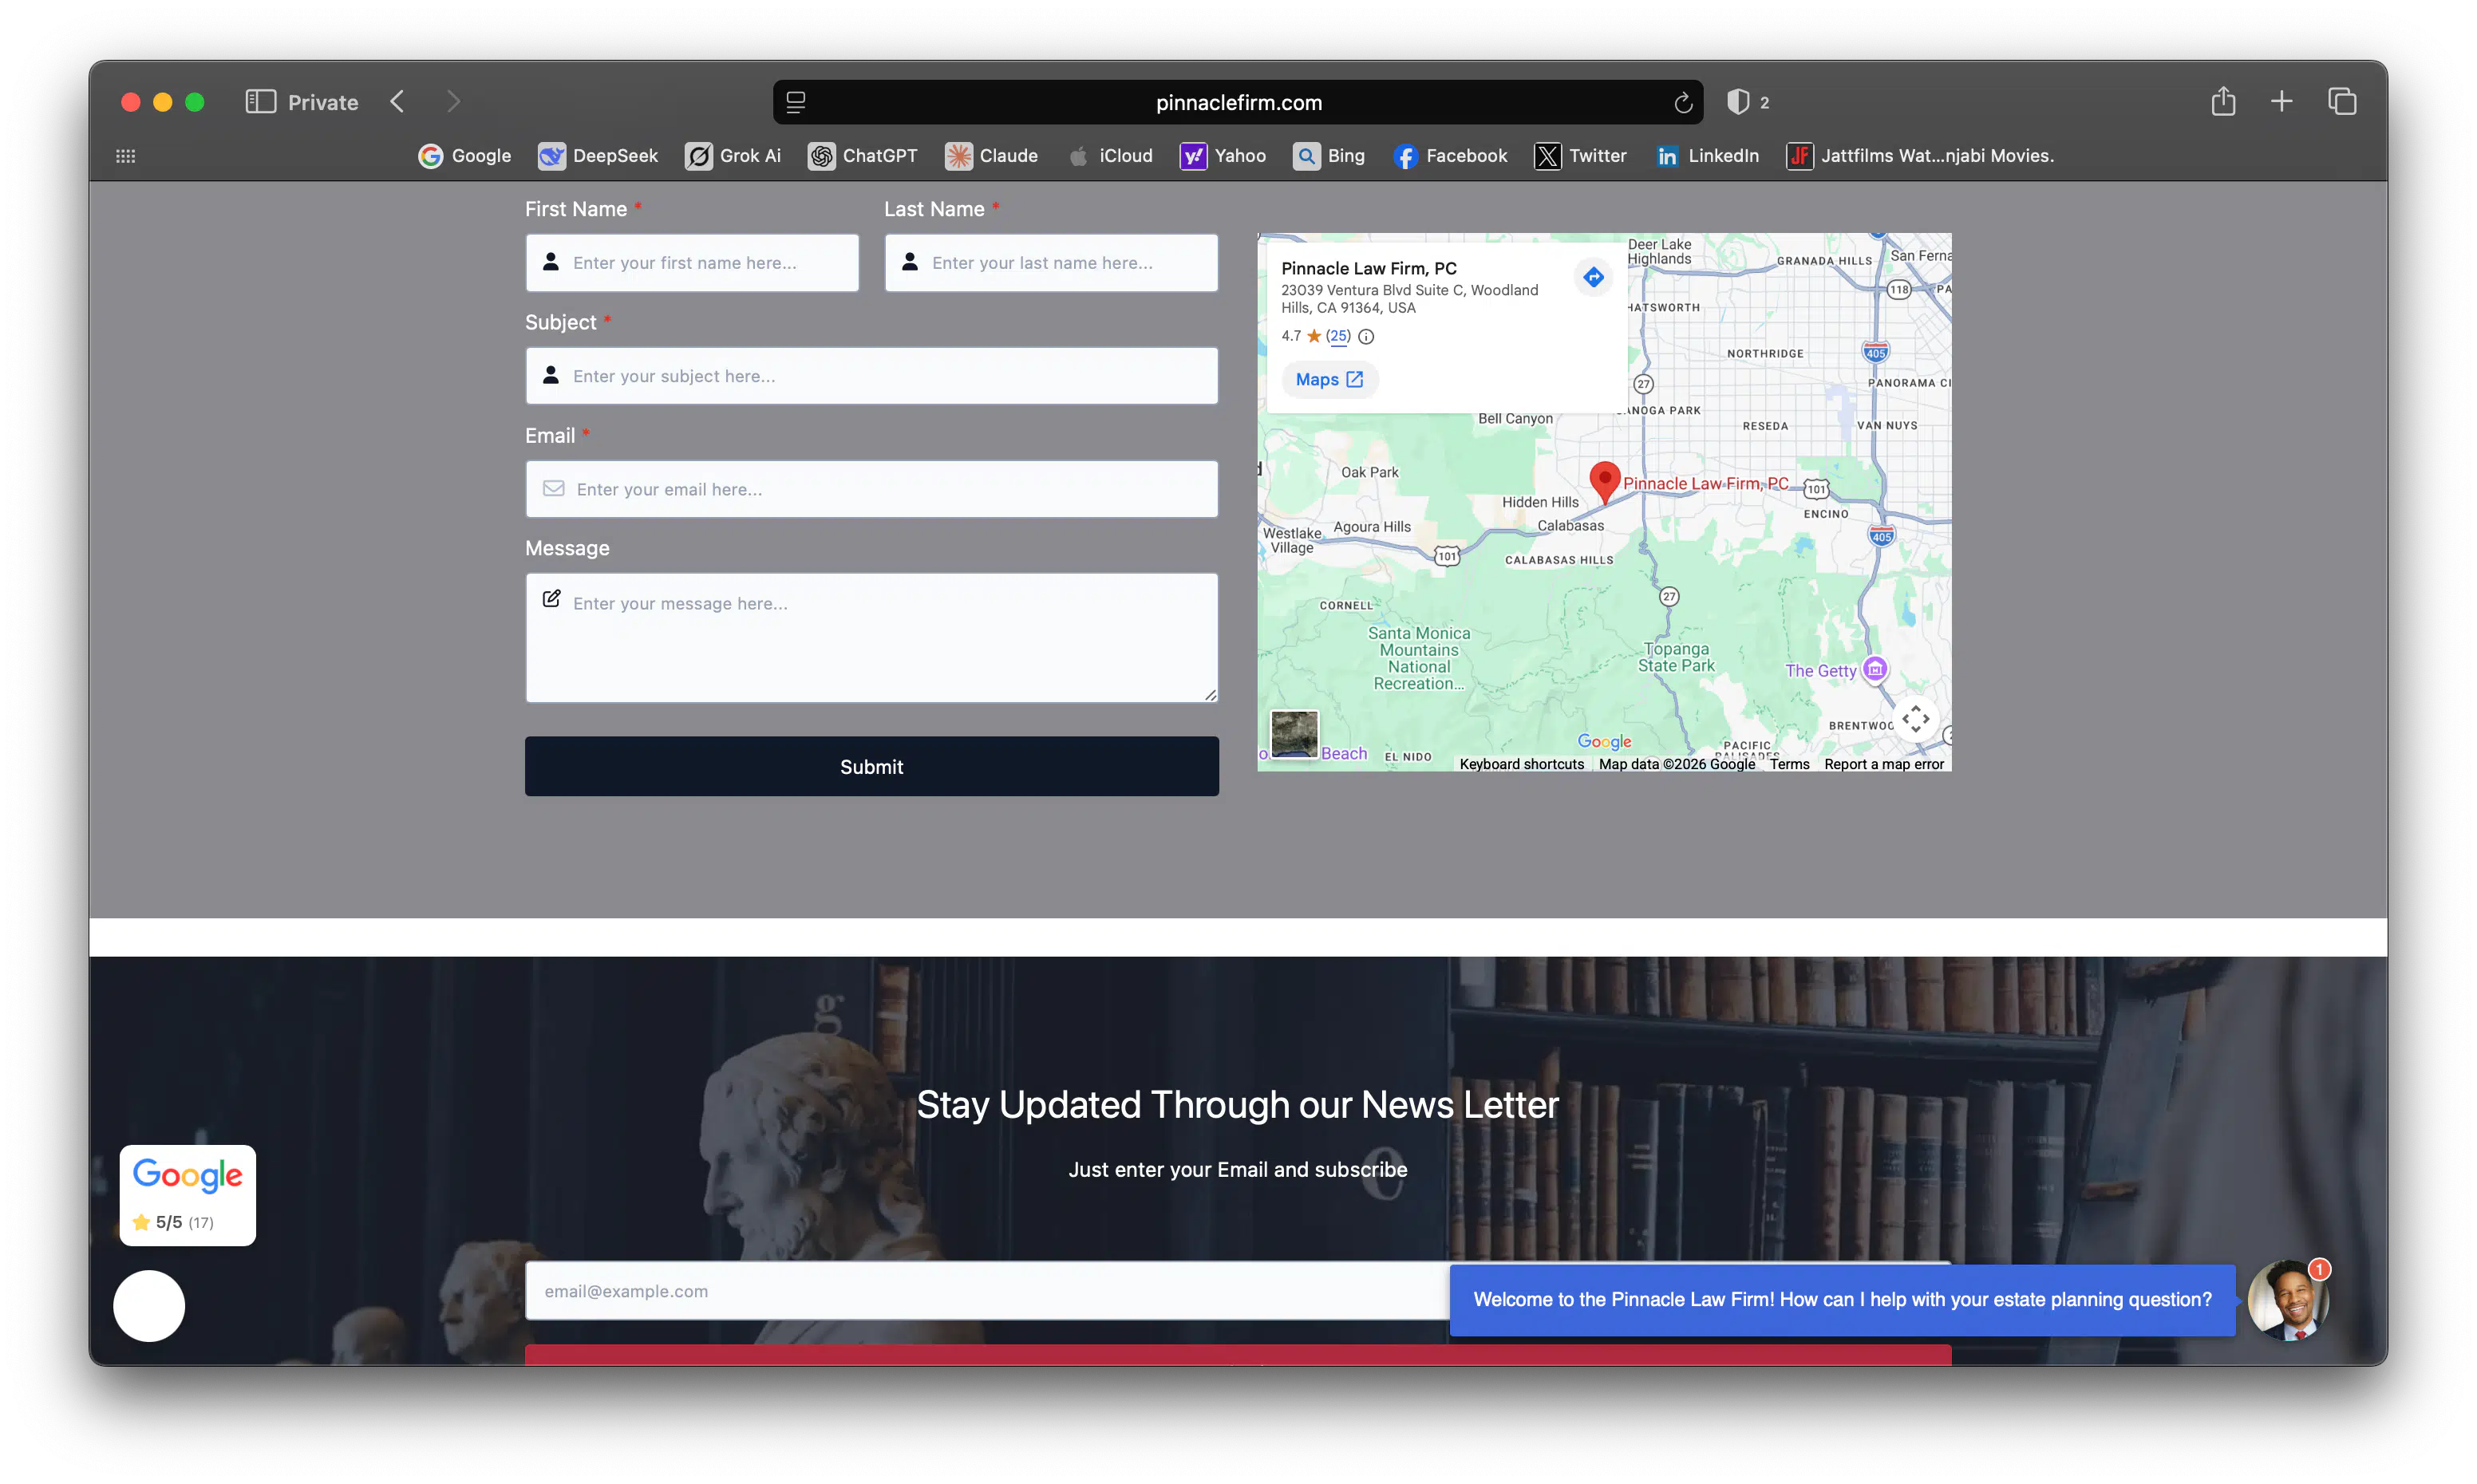The width and height of the screenshot is (2477, 1484).
Task: Click the Safari share icon
Action: (2223, 101)
